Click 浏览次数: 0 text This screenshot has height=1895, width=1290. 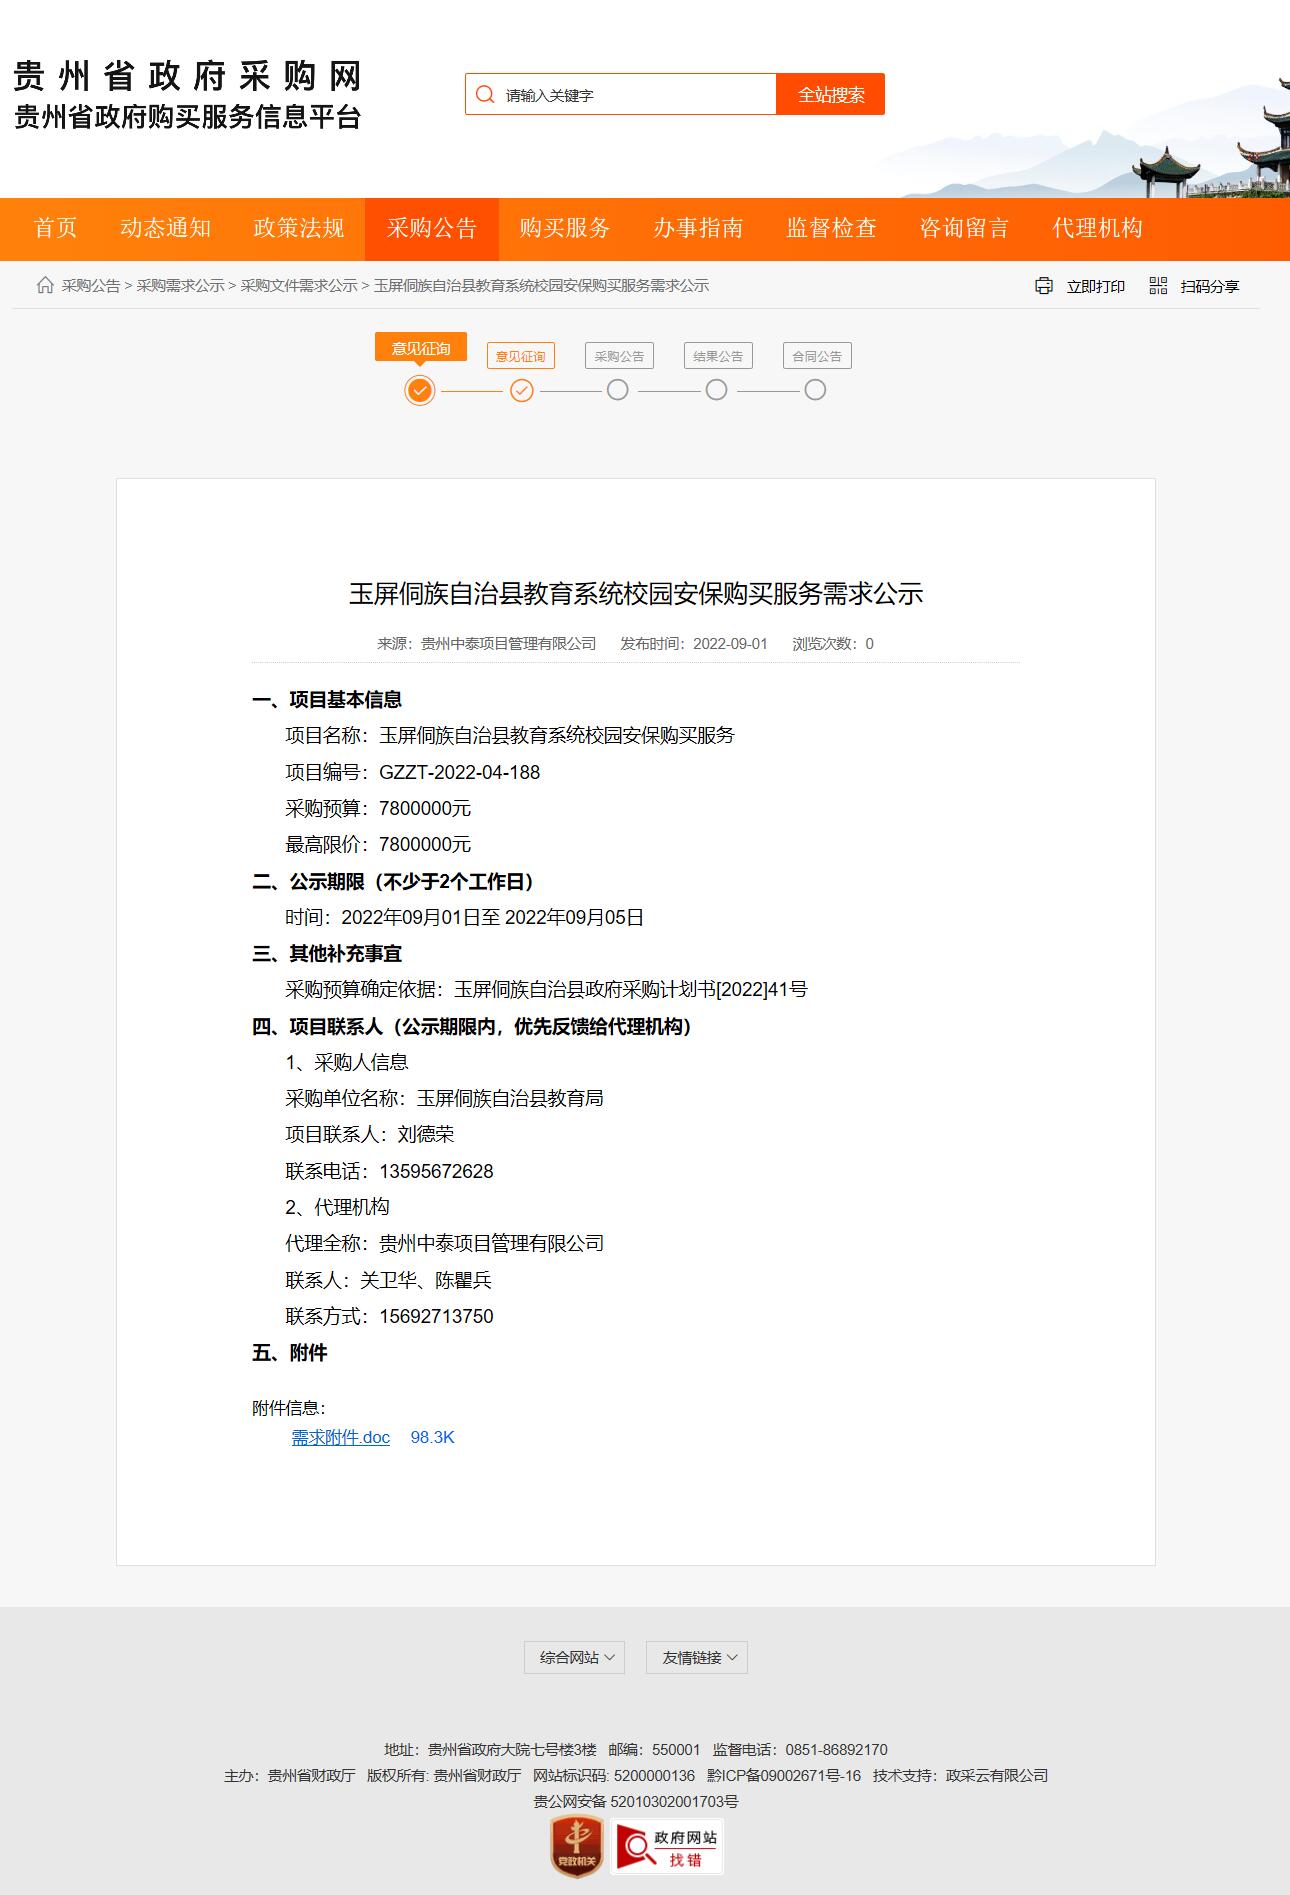(x=833, y=644)
